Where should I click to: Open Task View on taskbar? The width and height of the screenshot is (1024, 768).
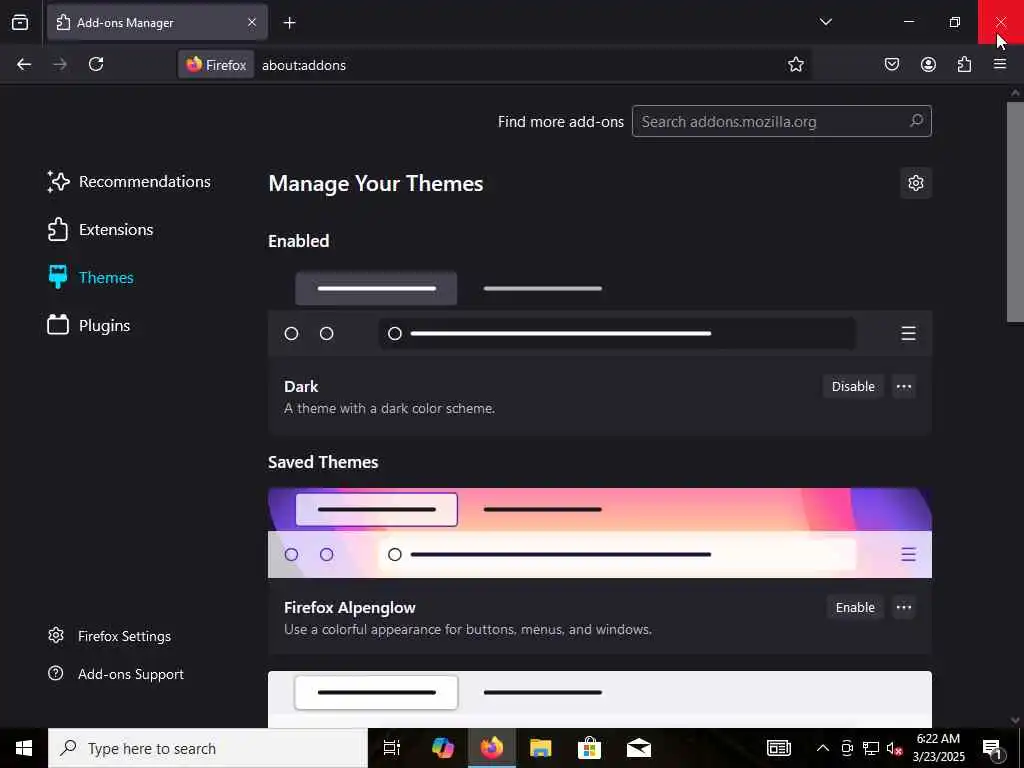392,748
